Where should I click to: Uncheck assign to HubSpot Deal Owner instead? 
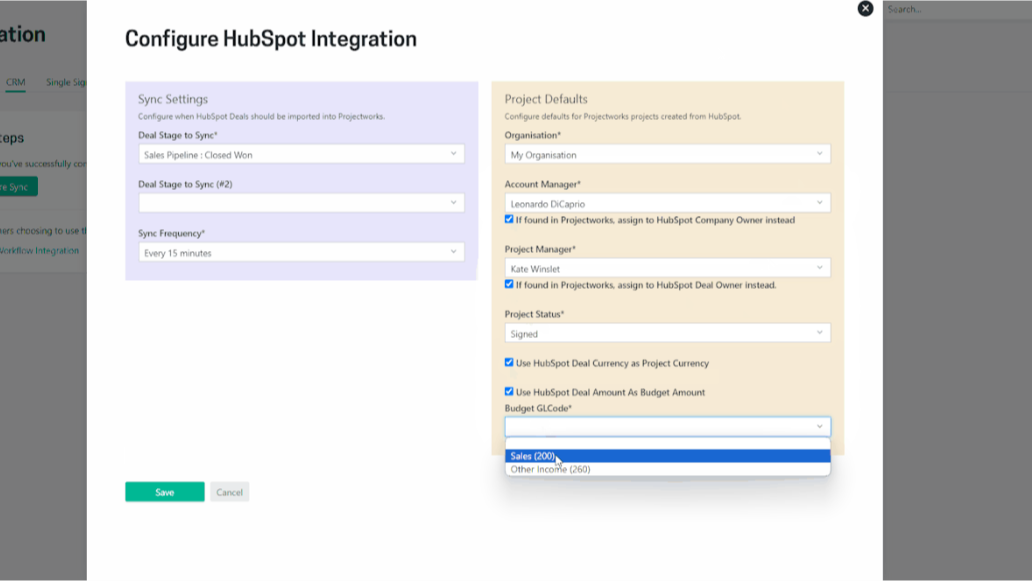tap(509, 285)
